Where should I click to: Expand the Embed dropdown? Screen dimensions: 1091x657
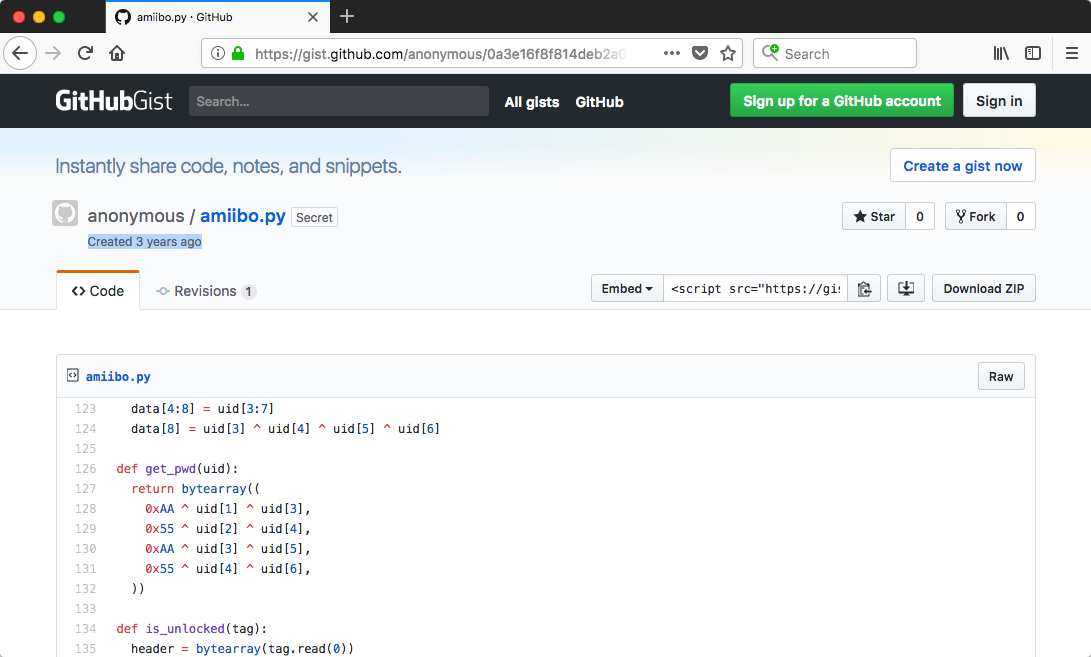click(x=627, y=289)
